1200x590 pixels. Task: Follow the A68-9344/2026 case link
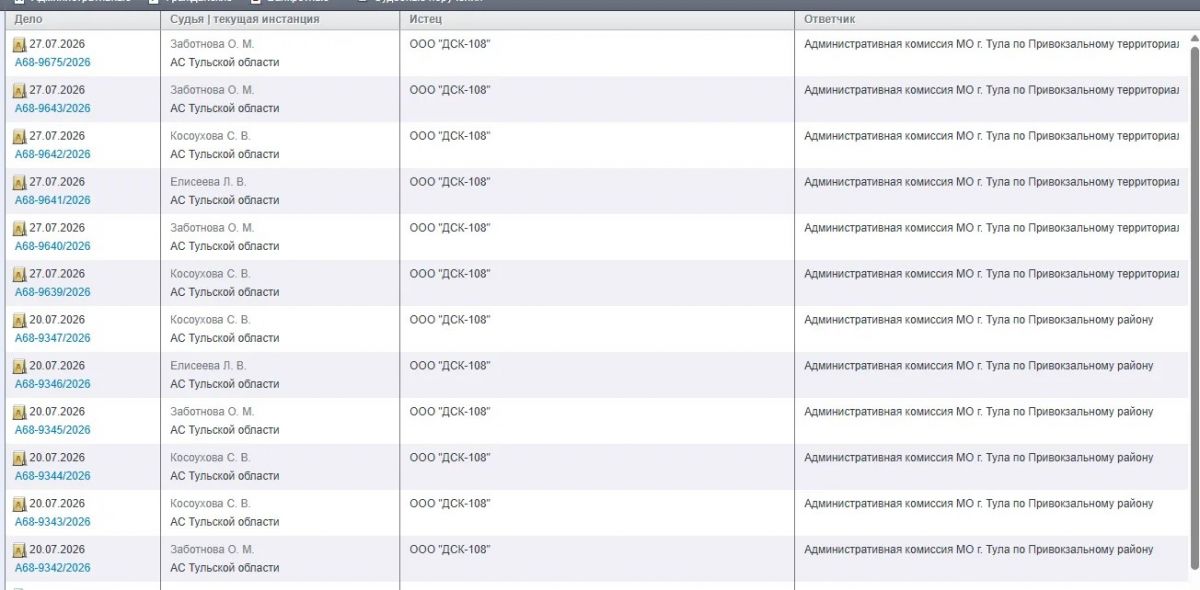point(52,476)
